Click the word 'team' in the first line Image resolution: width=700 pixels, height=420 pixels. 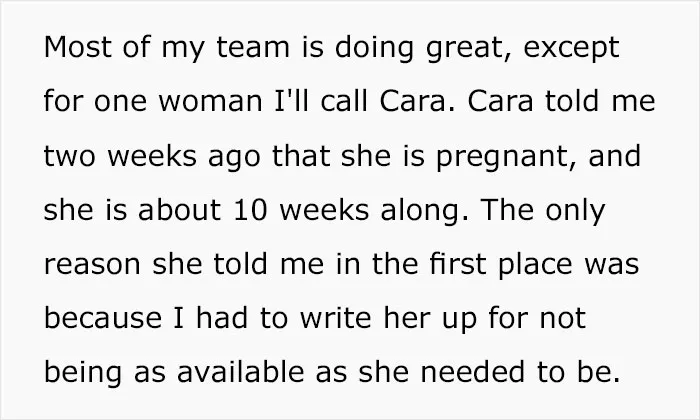click(x=253, y=46)
